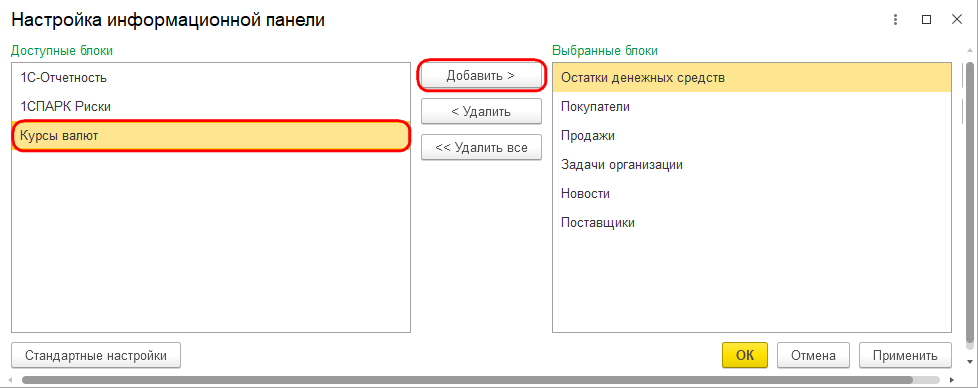Click the Добавить > button
The width and height of the screenshot is (978, 388).
click(x=481, y=76)
